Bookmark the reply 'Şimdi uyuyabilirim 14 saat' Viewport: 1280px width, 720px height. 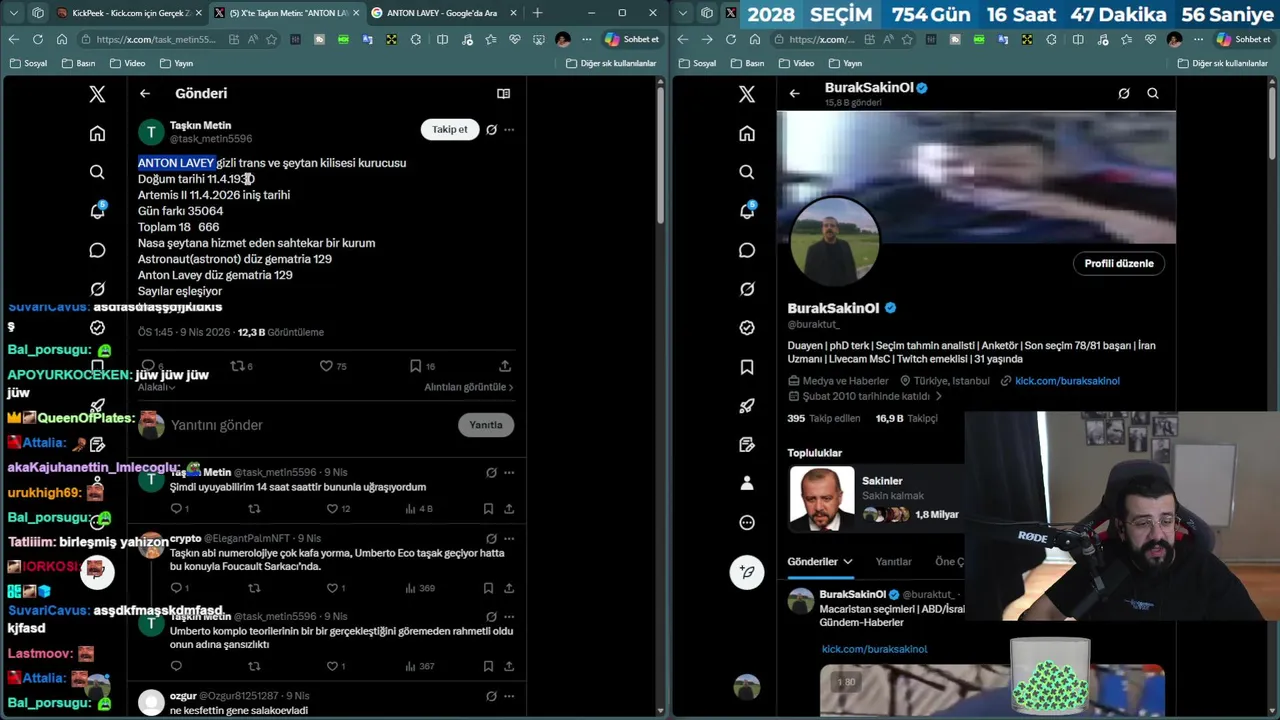[x=488, y=508]
